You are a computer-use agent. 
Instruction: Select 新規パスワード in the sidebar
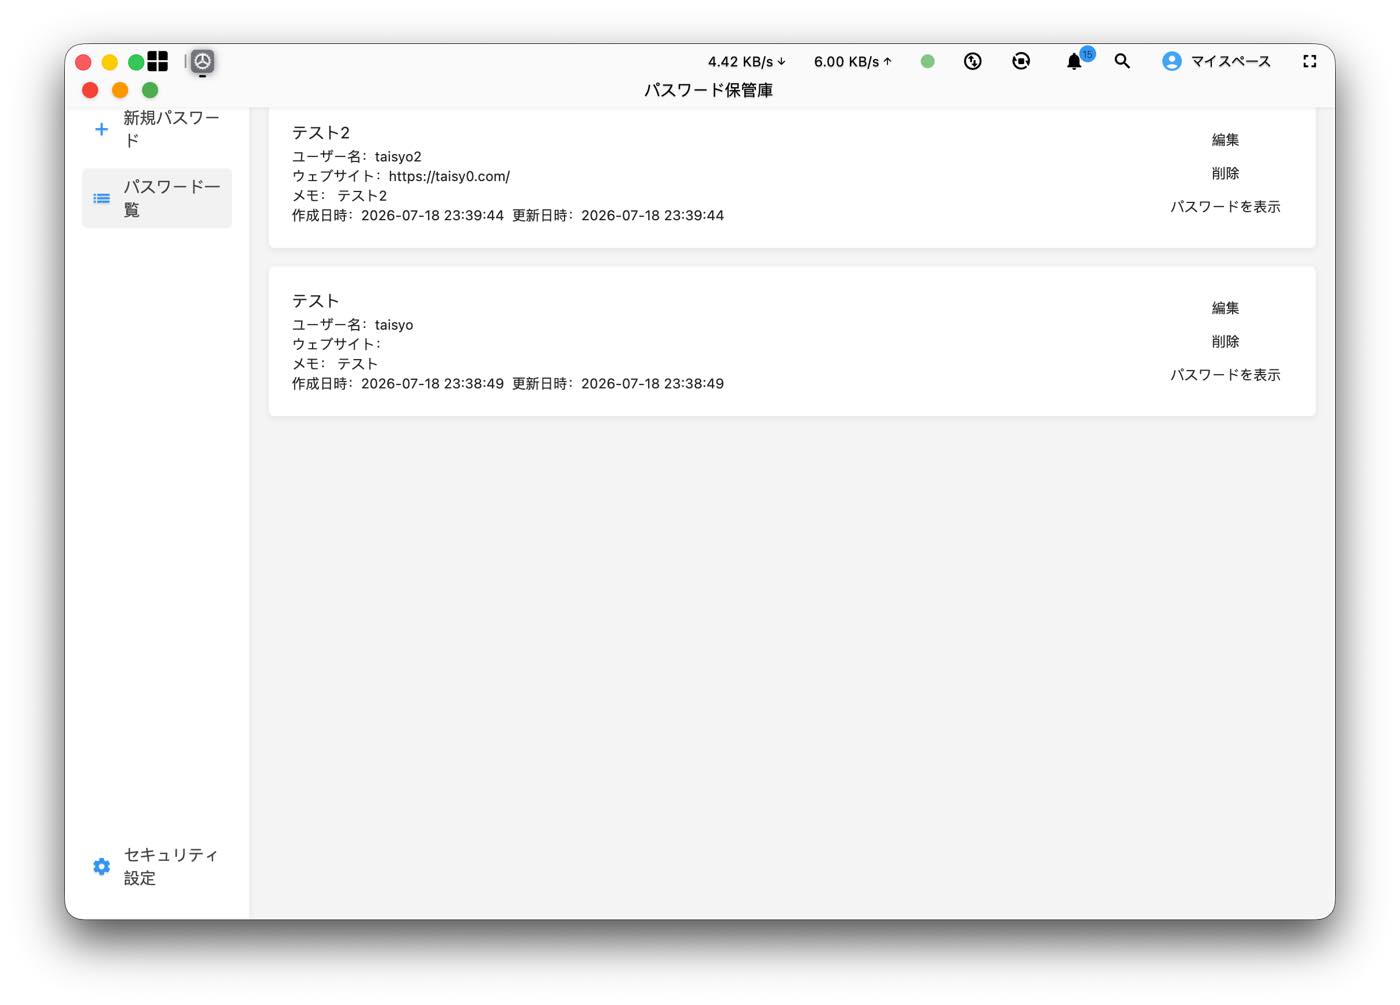157,129
